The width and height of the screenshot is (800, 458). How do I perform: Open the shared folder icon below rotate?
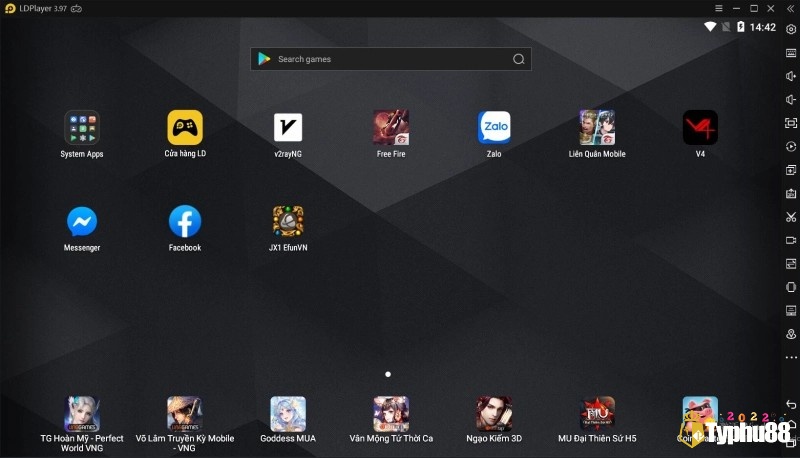pos(791,311)
